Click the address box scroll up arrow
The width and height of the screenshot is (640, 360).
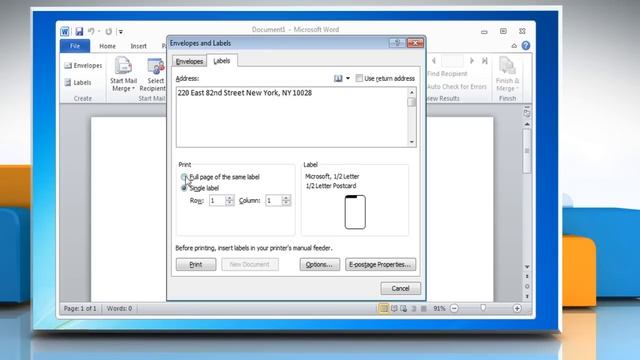pos(412,92)
